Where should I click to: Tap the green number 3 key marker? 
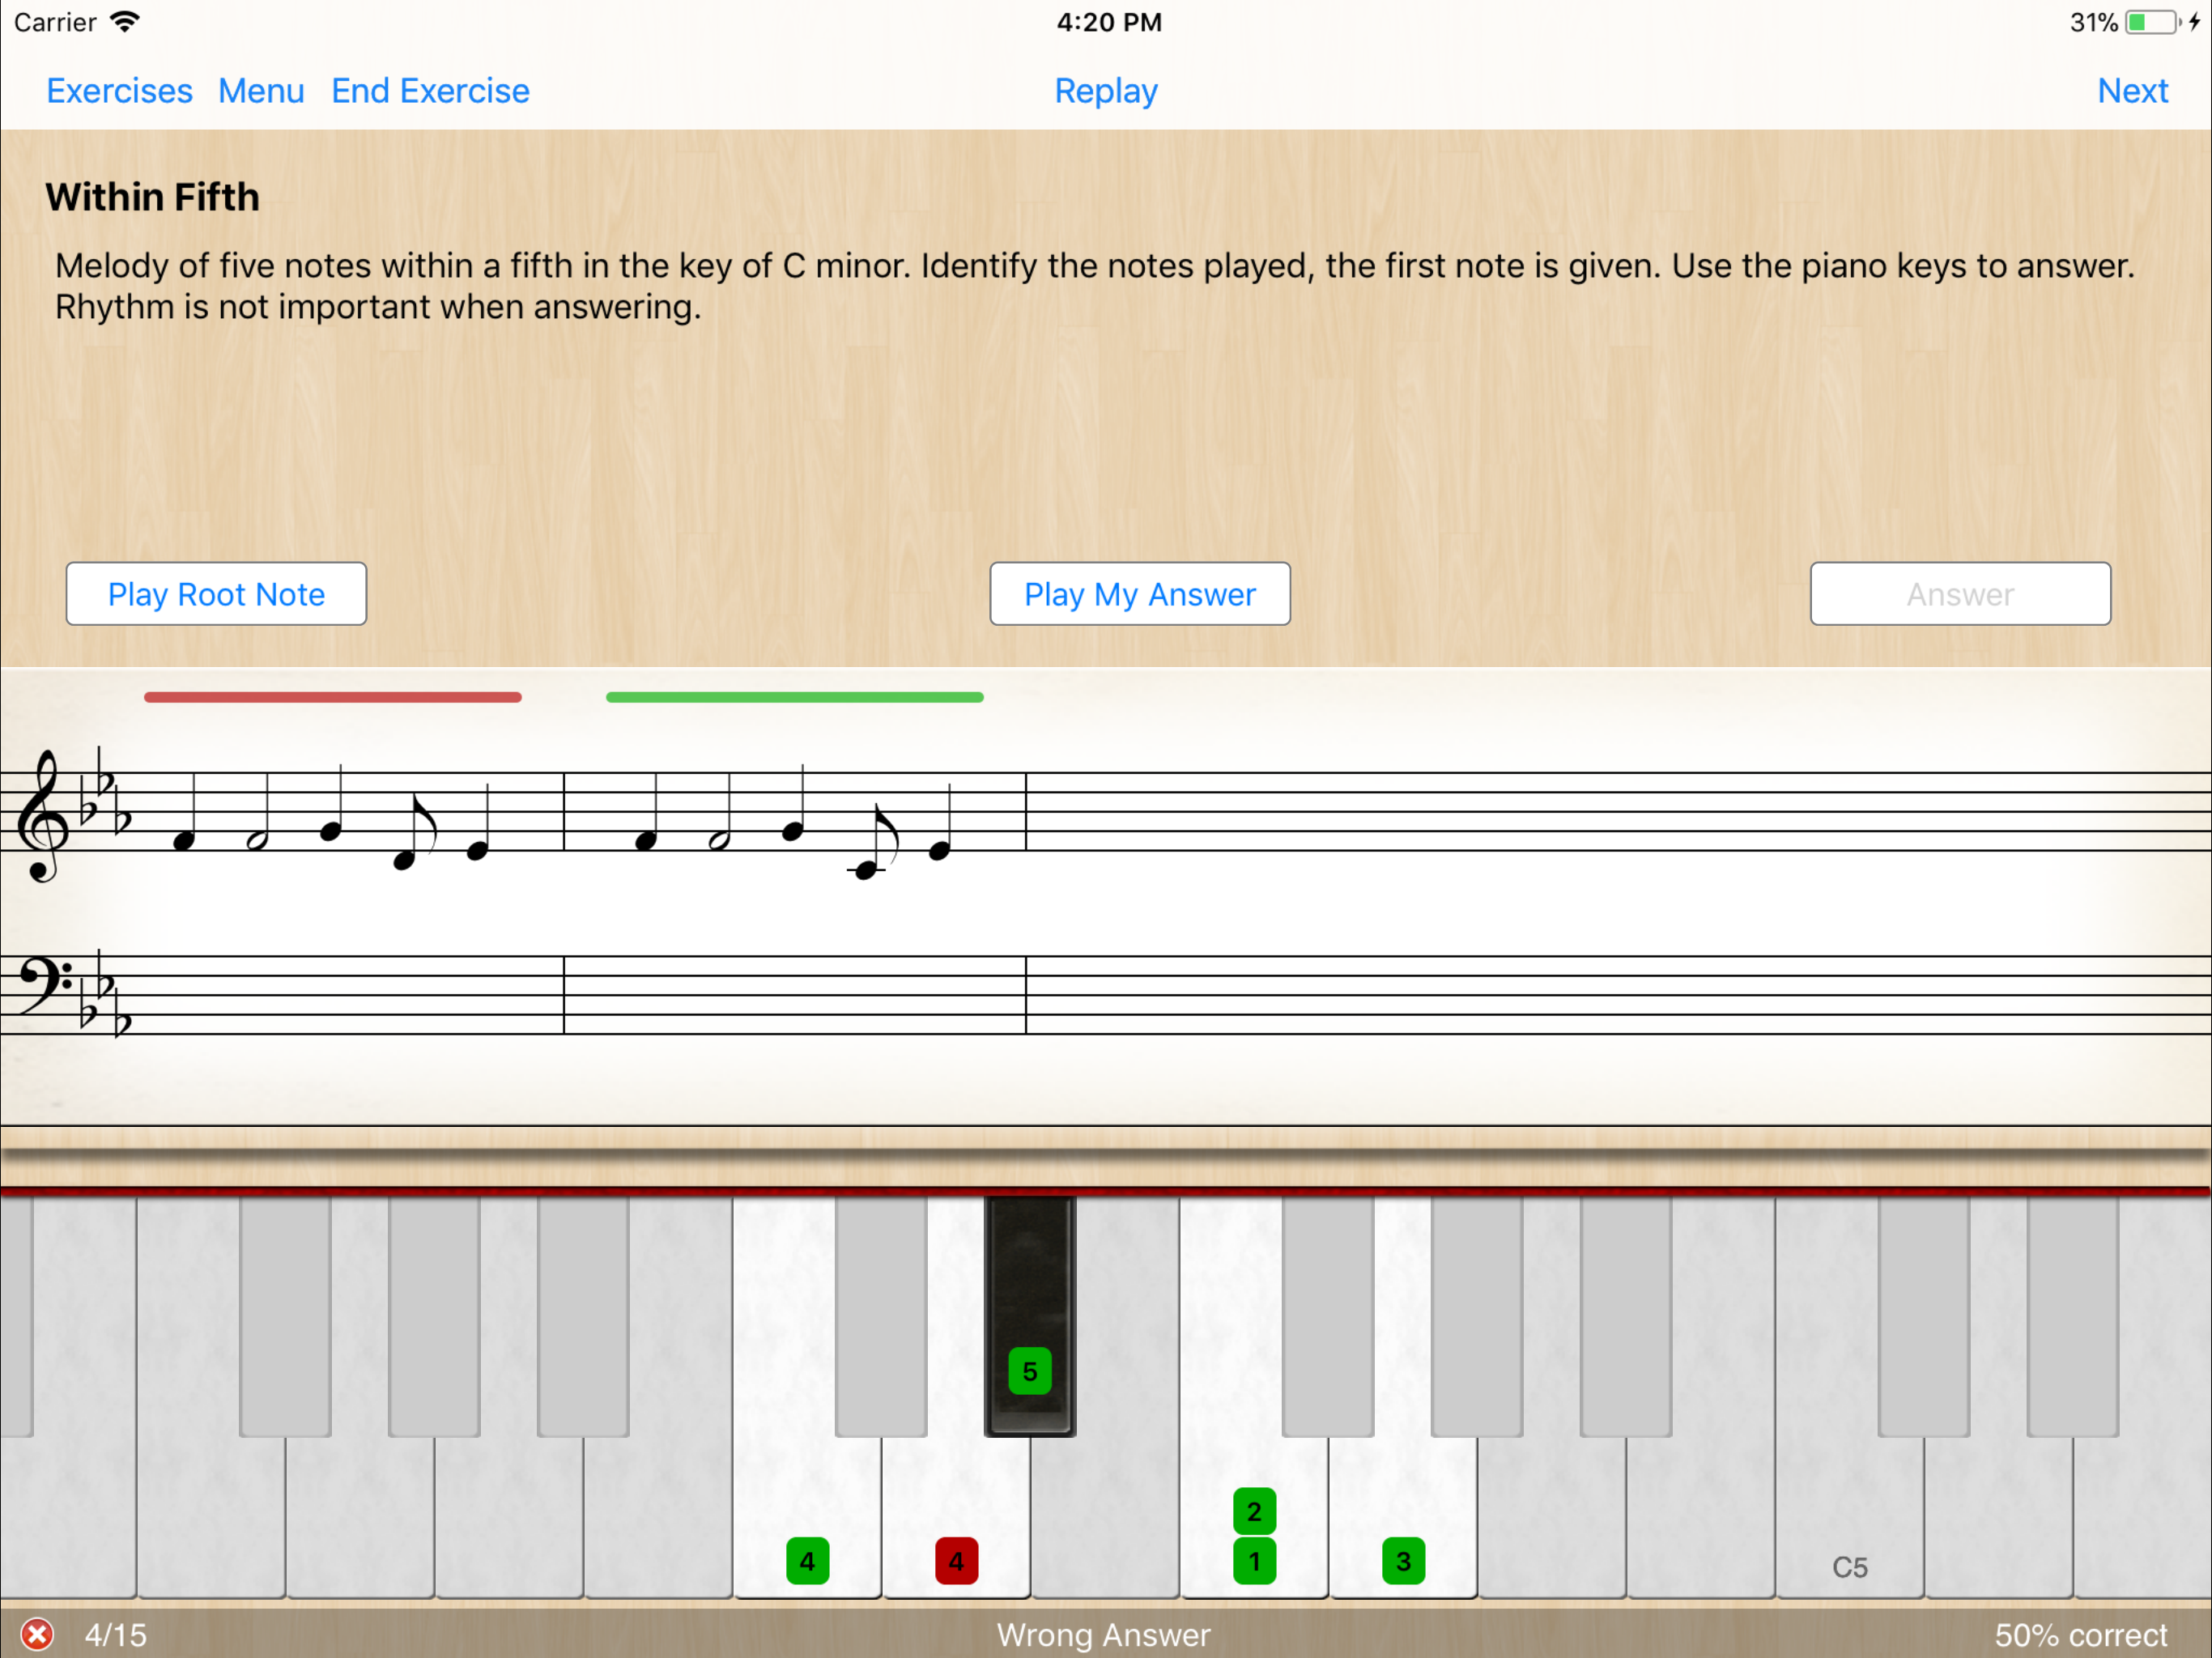pos(1403,1561)
